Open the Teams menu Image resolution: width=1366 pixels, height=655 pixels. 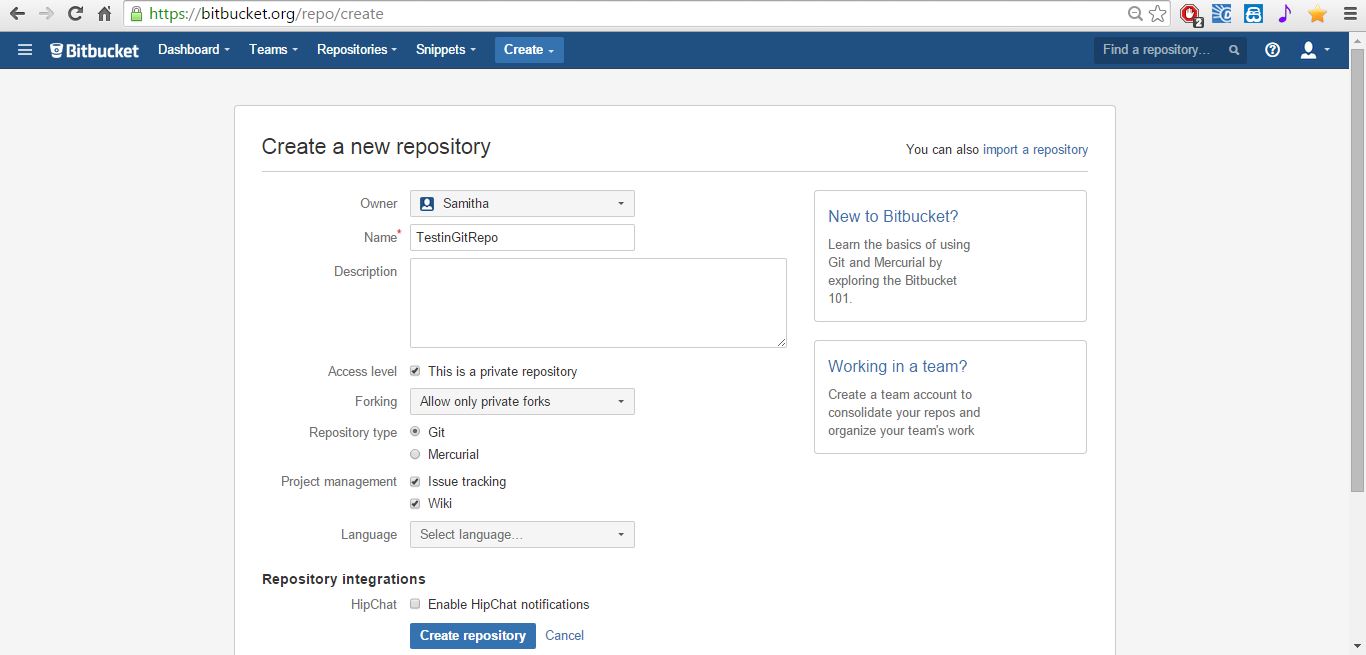click(274, 50)
